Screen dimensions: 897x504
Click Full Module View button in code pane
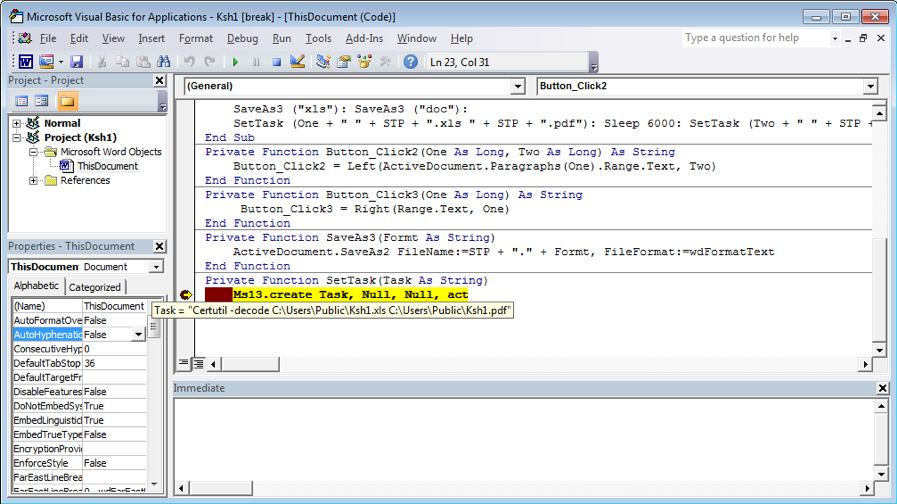pos(198,363)
